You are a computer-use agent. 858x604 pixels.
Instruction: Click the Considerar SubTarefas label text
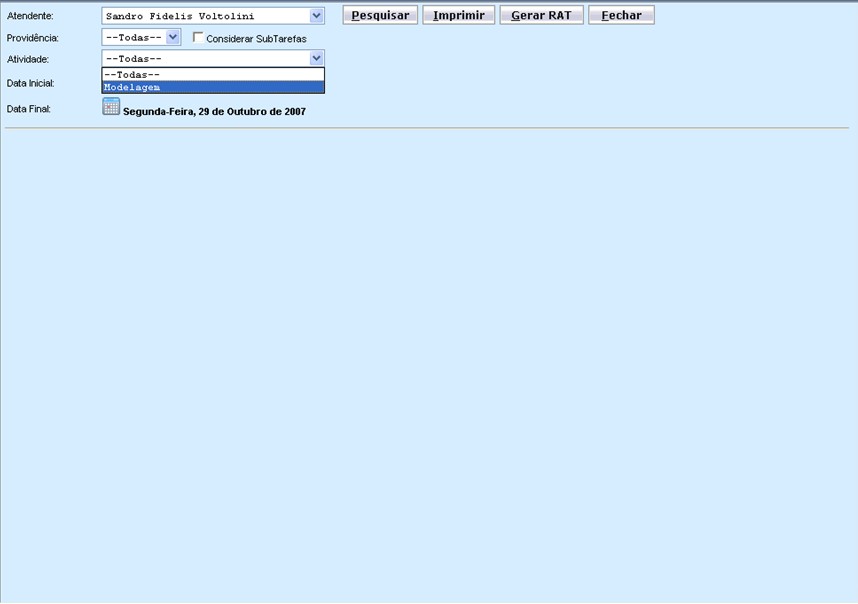(x=256, y=39)
